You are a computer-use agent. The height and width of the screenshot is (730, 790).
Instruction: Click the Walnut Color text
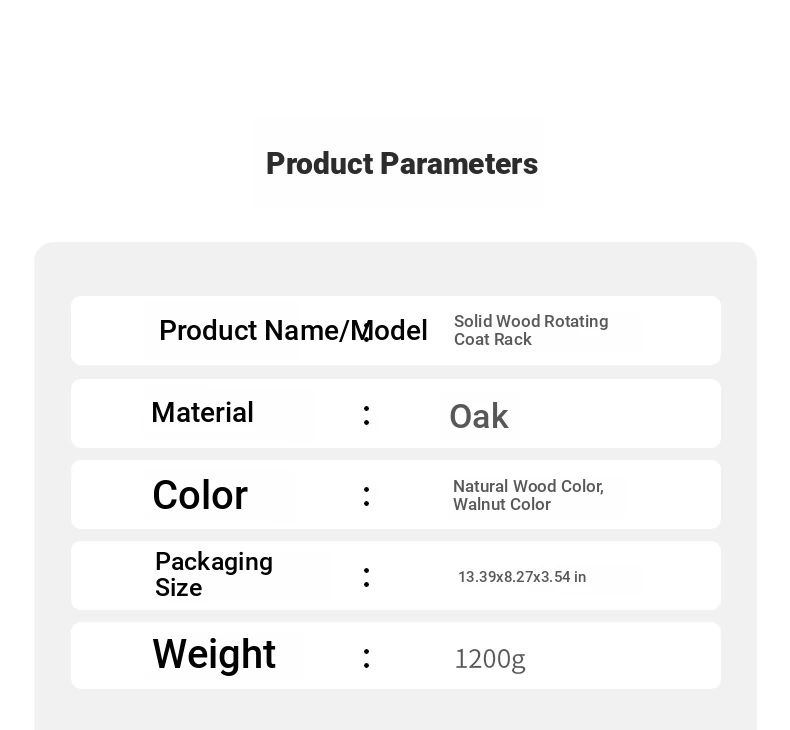pyautogui.click(x=502, y=504)
